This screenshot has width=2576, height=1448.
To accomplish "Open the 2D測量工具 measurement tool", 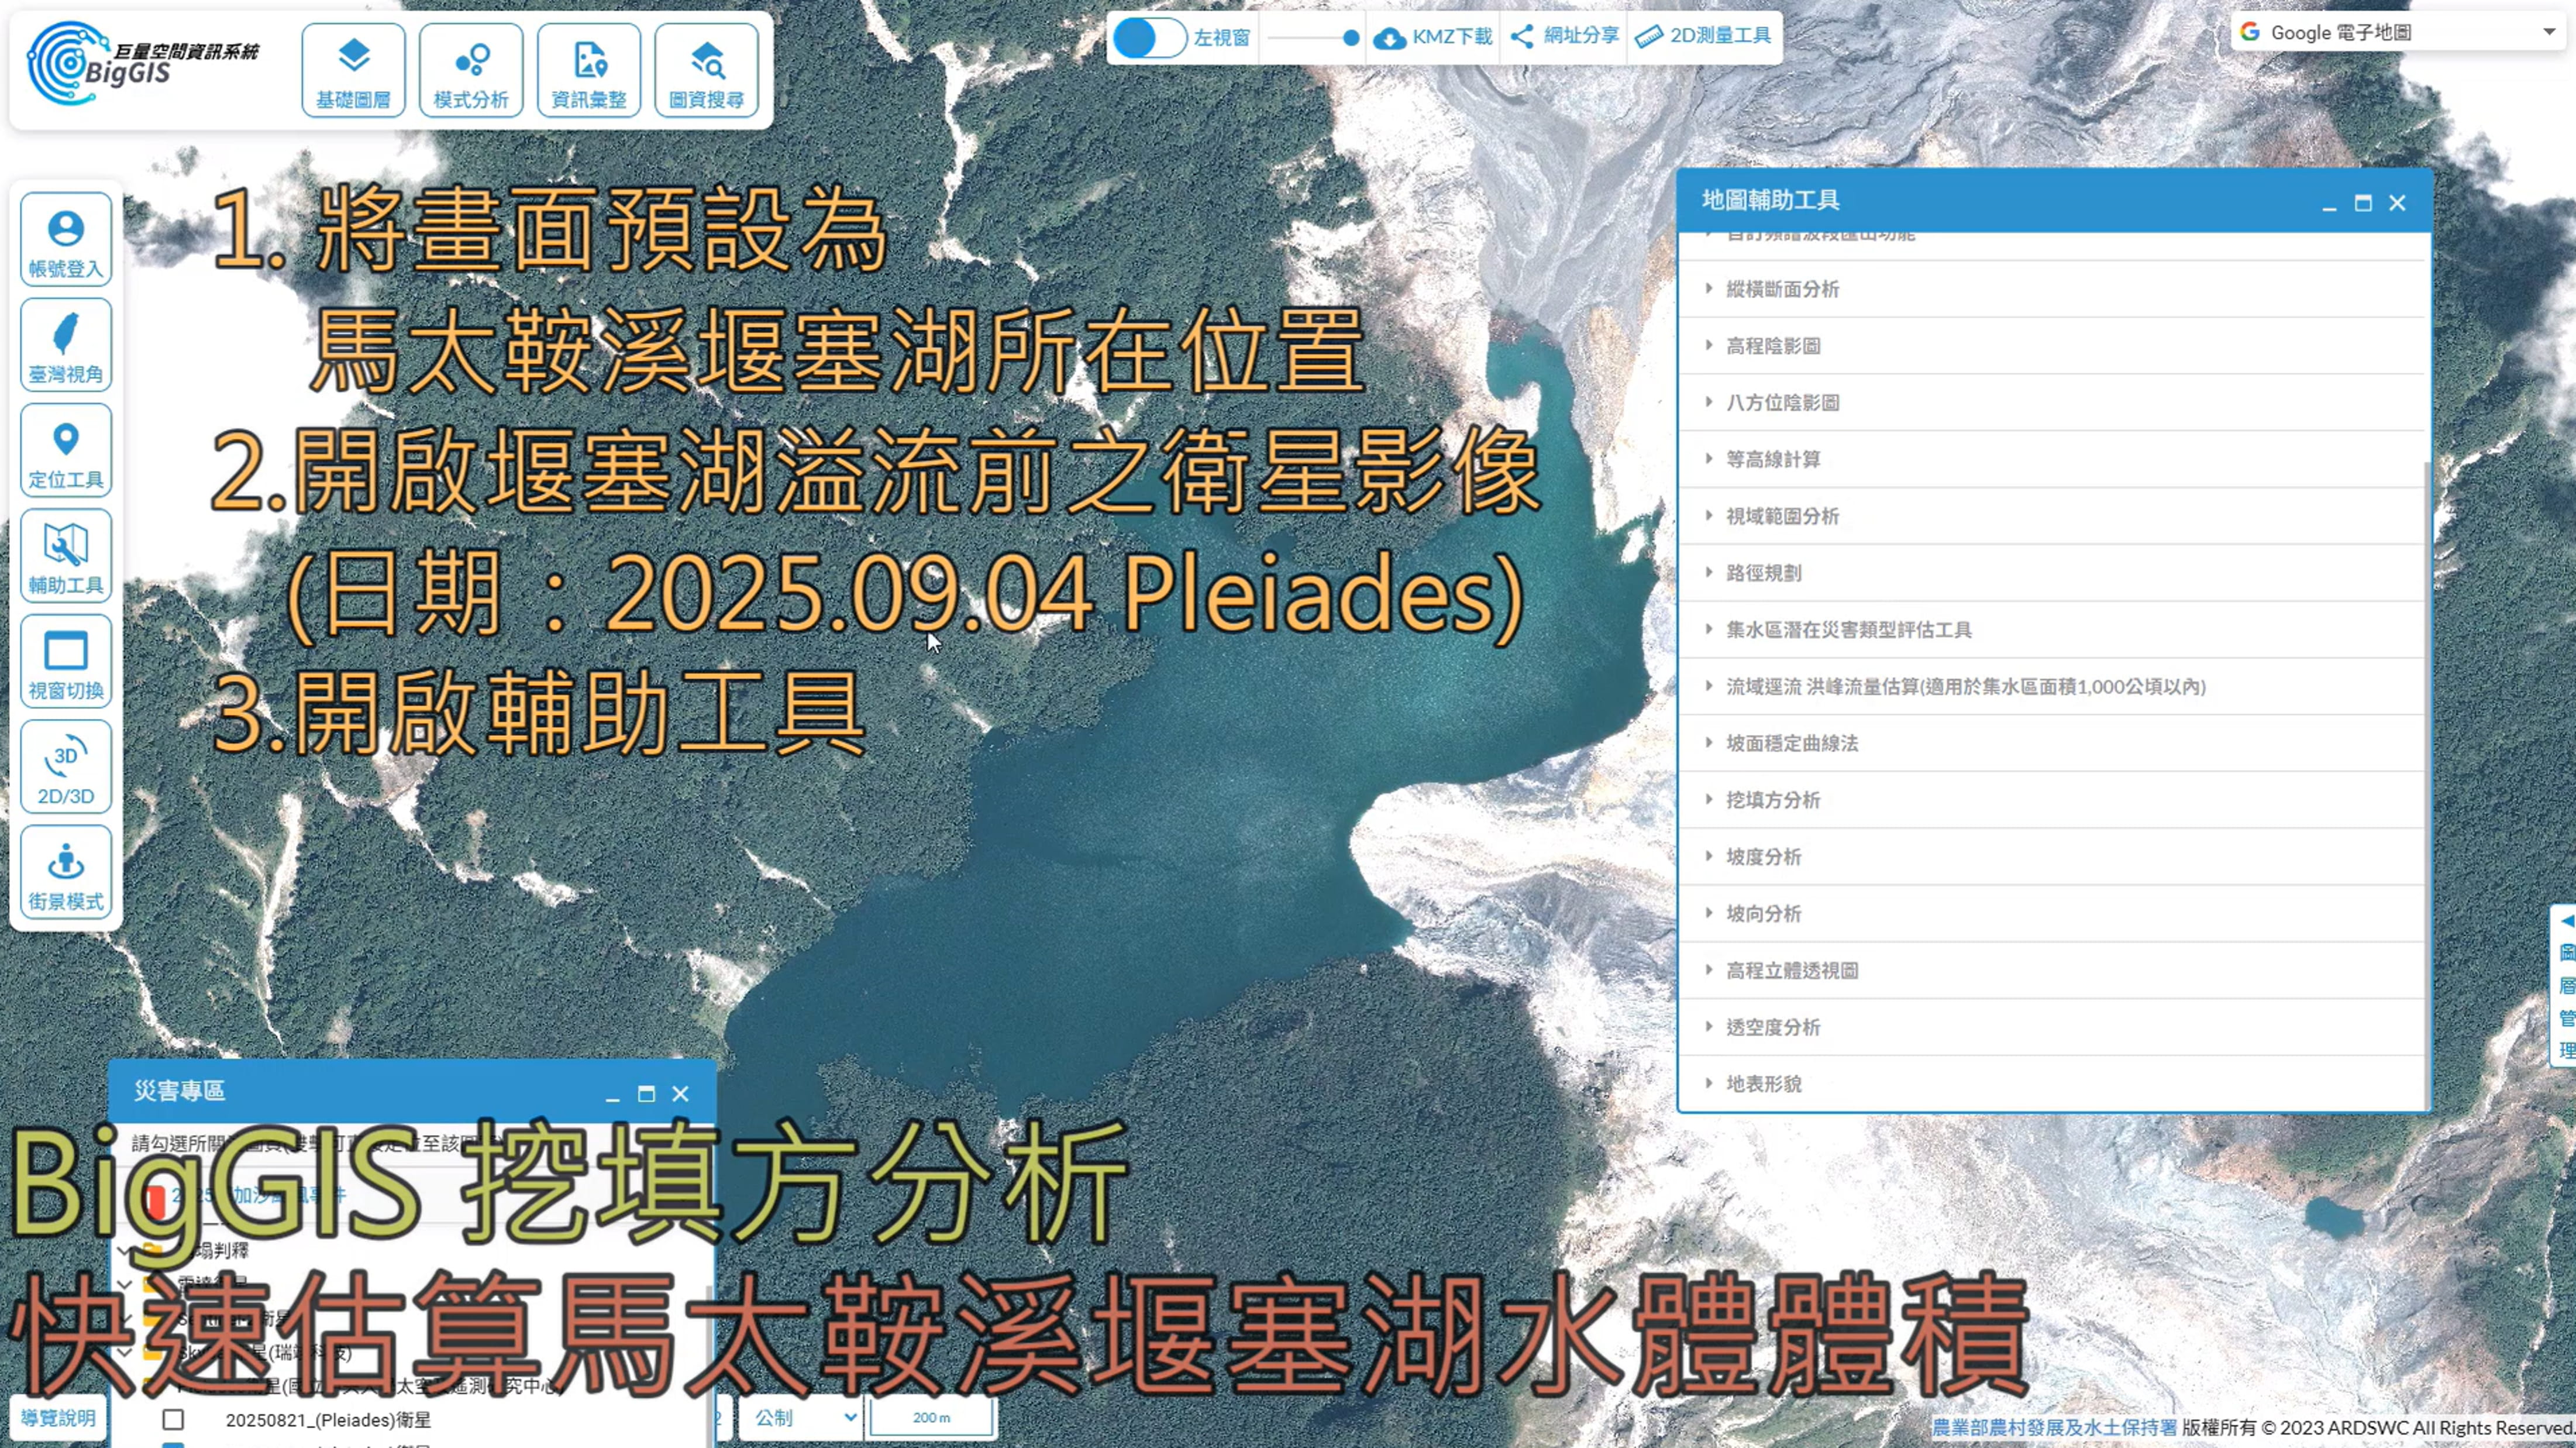I will coord(1703,36).
